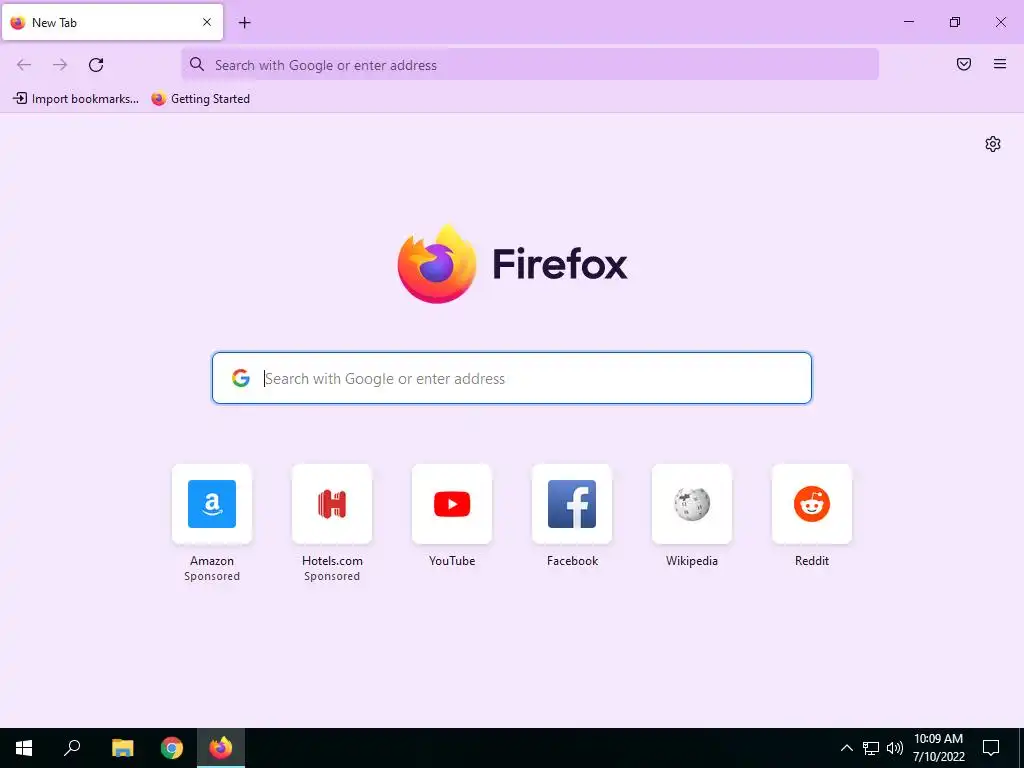The image size is (1024, 768).
Task: Open the Amazon sponsored shortcut tile
Action: 212,504
